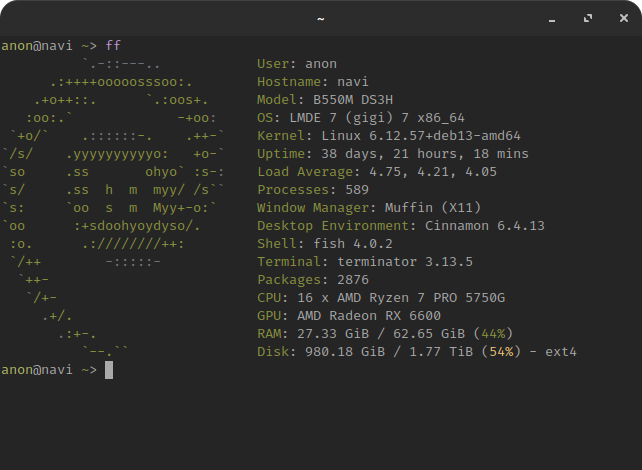Click the Kernel version line
This screenshot has height=470, width=642.
point(389,136)
